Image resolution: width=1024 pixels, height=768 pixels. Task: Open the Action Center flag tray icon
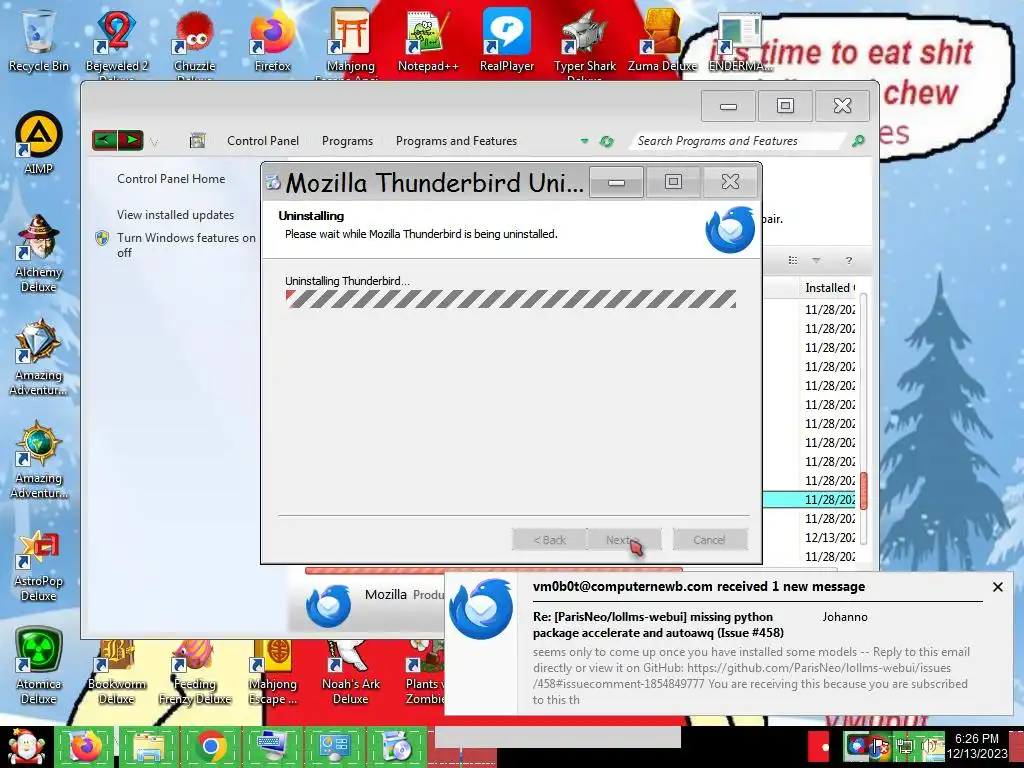880,746
